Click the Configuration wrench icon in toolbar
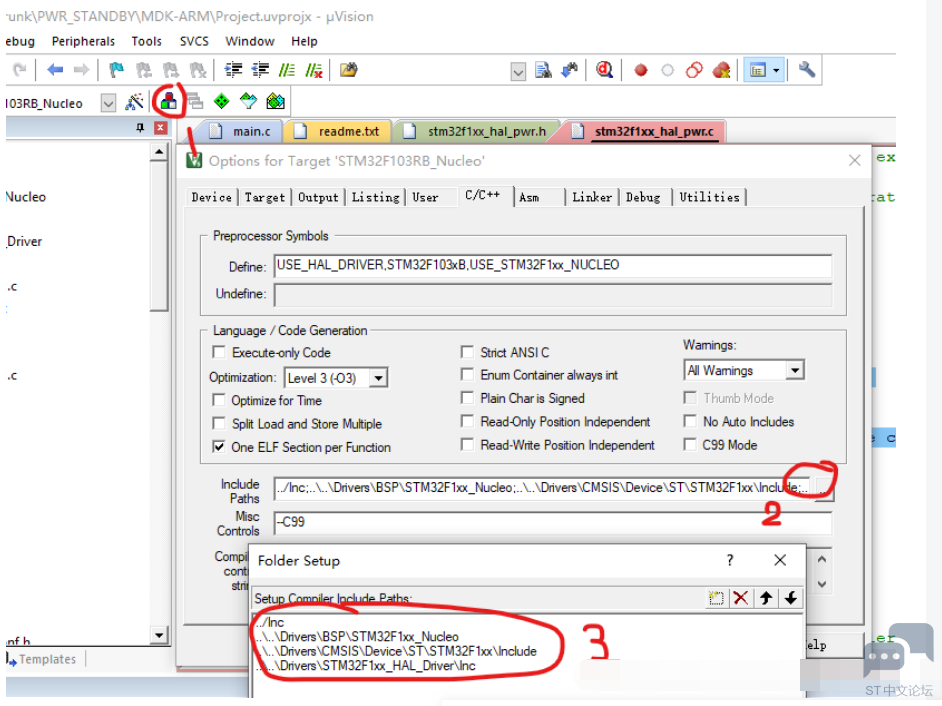This screenshot has height=706, width=942. pos(806,70)
